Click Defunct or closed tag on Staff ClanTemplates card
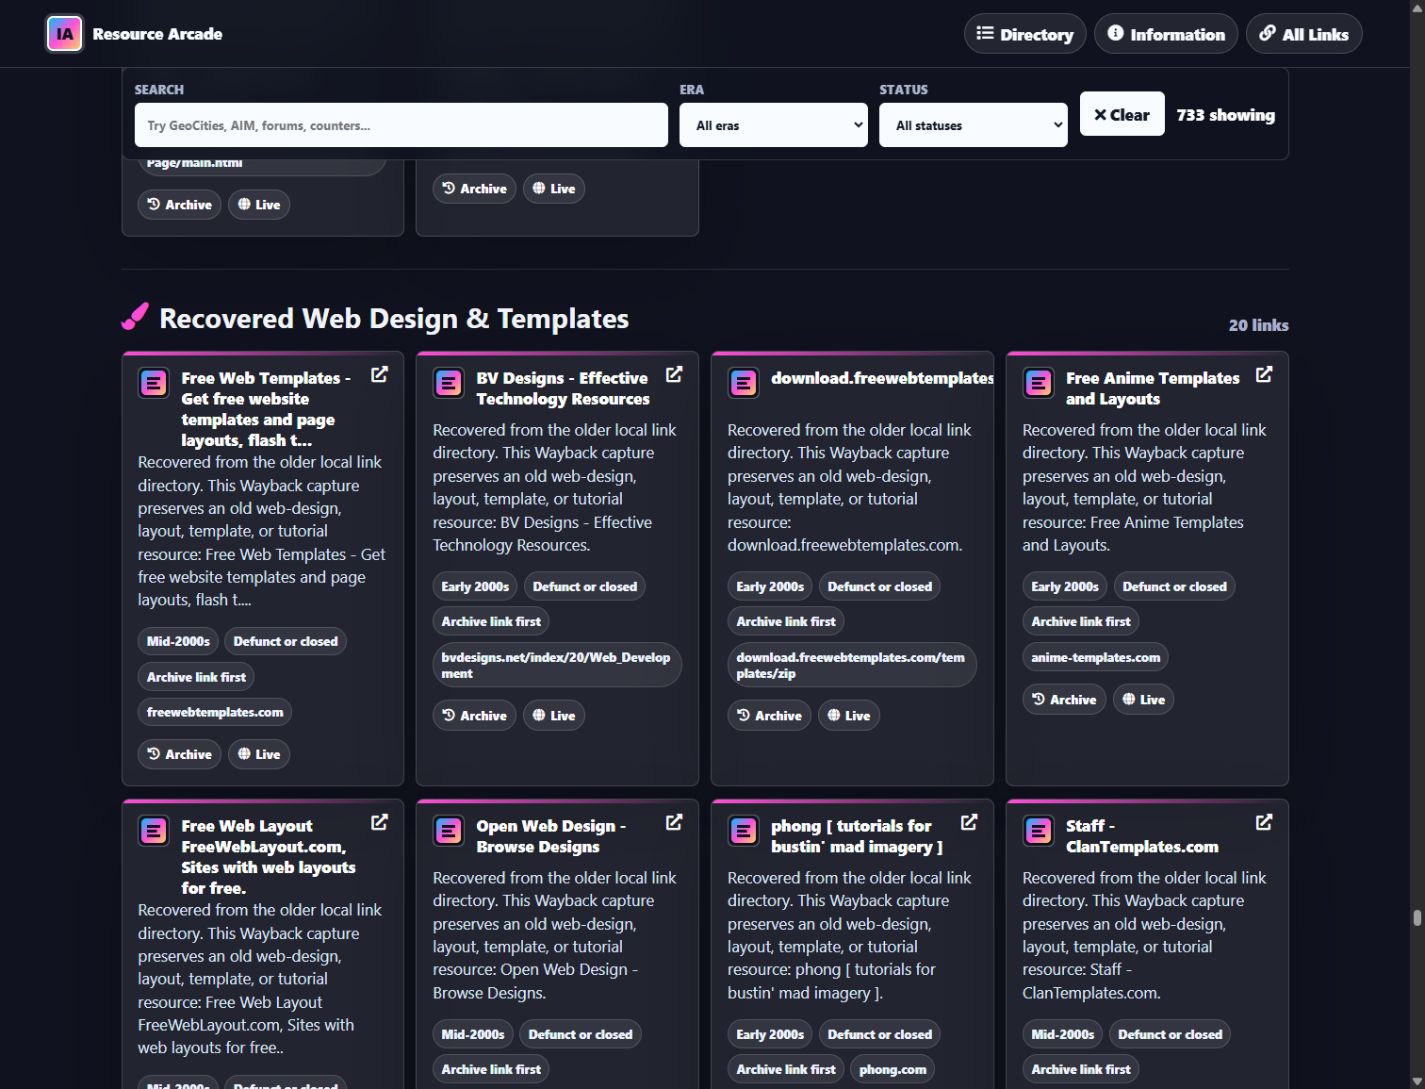Image resolution: width=1425 pixels, height=1089 pixels. point(1170,1034)
